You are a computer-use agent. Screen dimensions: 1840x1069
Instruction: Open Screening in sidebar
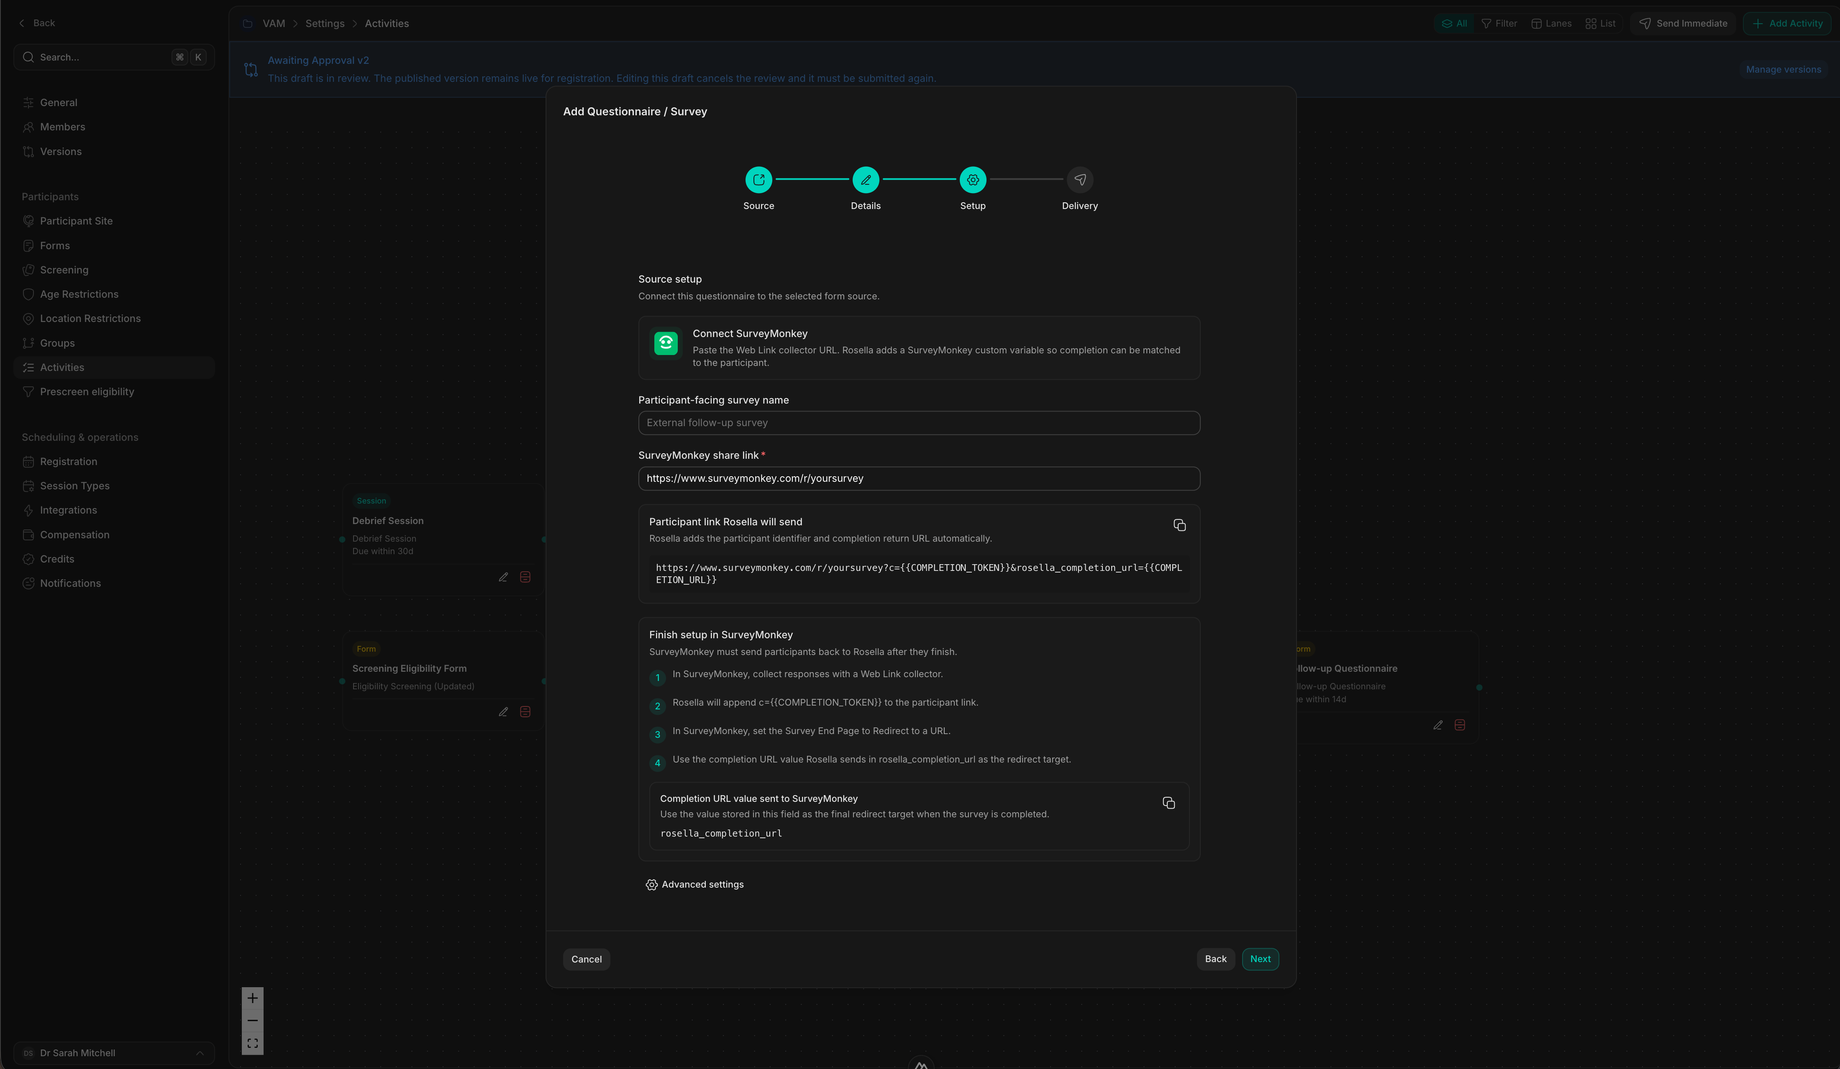[x=114, y=270]
